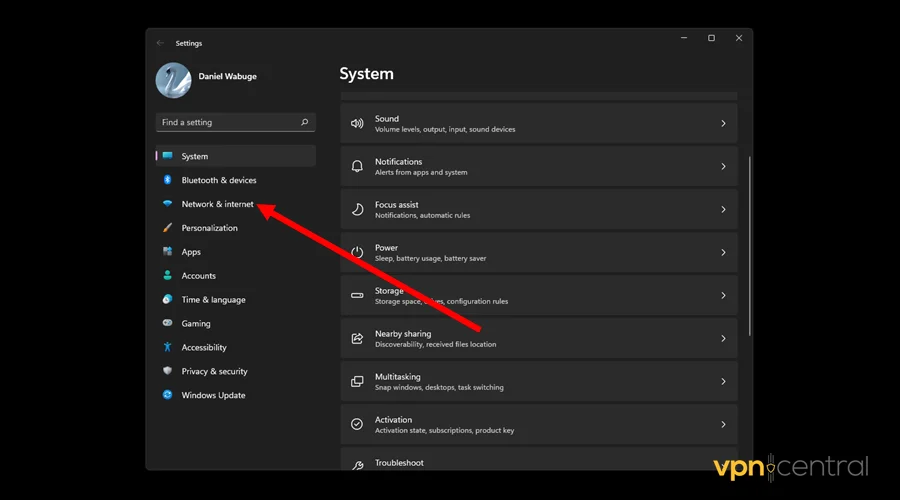
Task: Open Windows Update label
Action: 214,395
